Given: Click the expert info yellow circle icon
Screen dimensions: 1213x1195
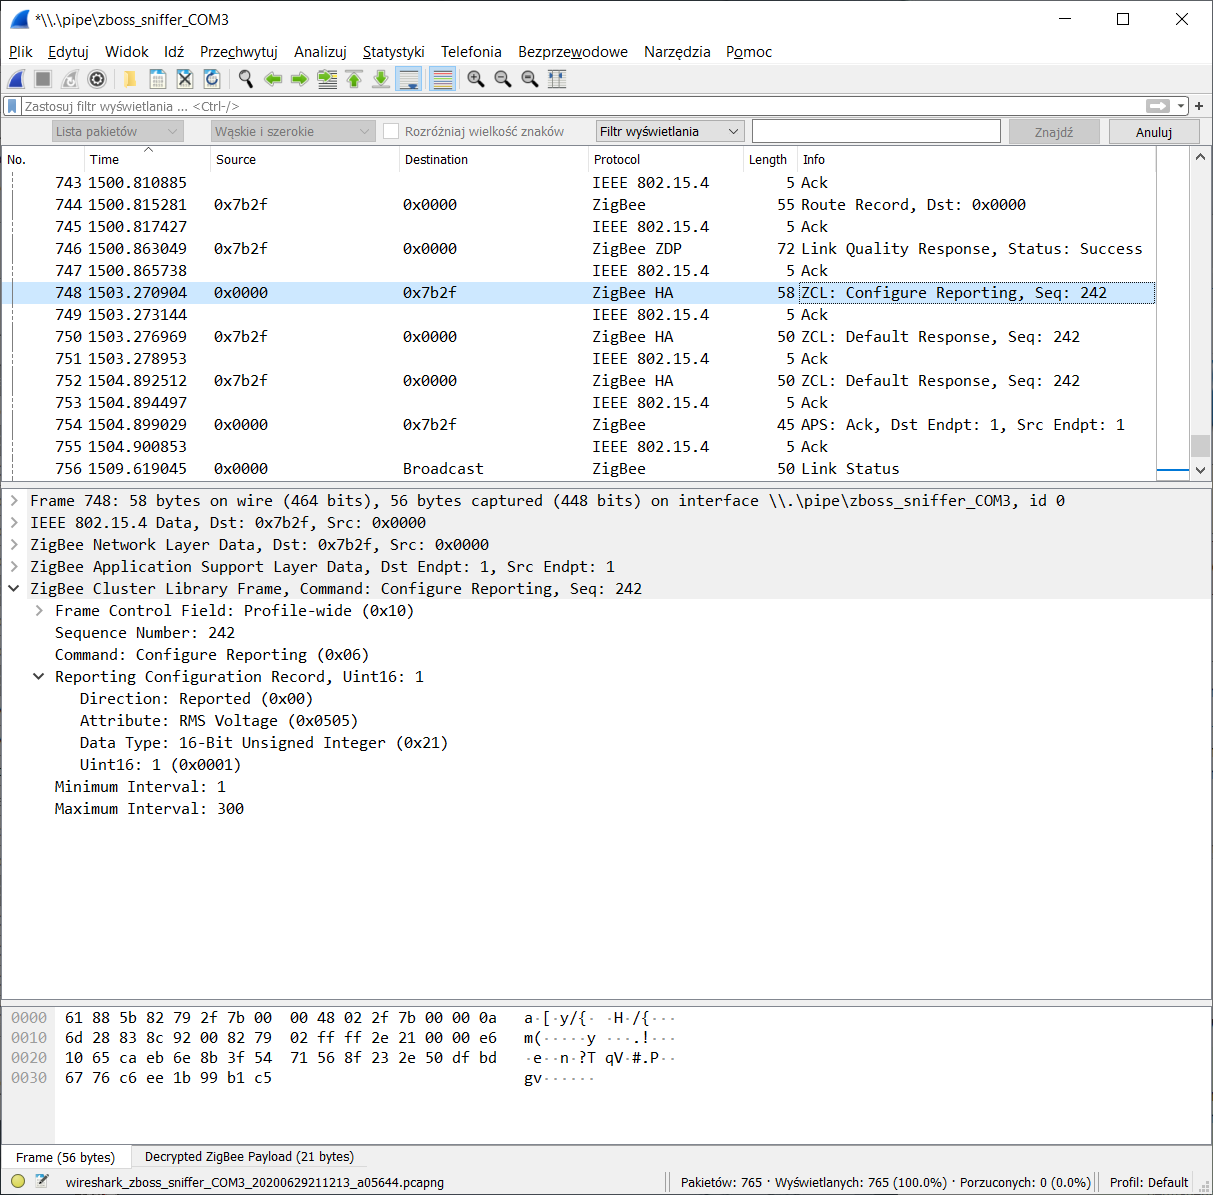Looking at the screenshot, I should coord(18,1182).
